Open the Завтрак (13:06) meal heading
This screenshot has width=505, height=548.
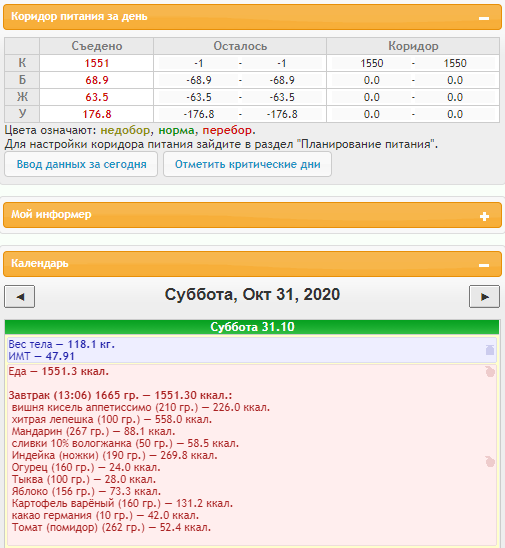(x=120, y=395)
